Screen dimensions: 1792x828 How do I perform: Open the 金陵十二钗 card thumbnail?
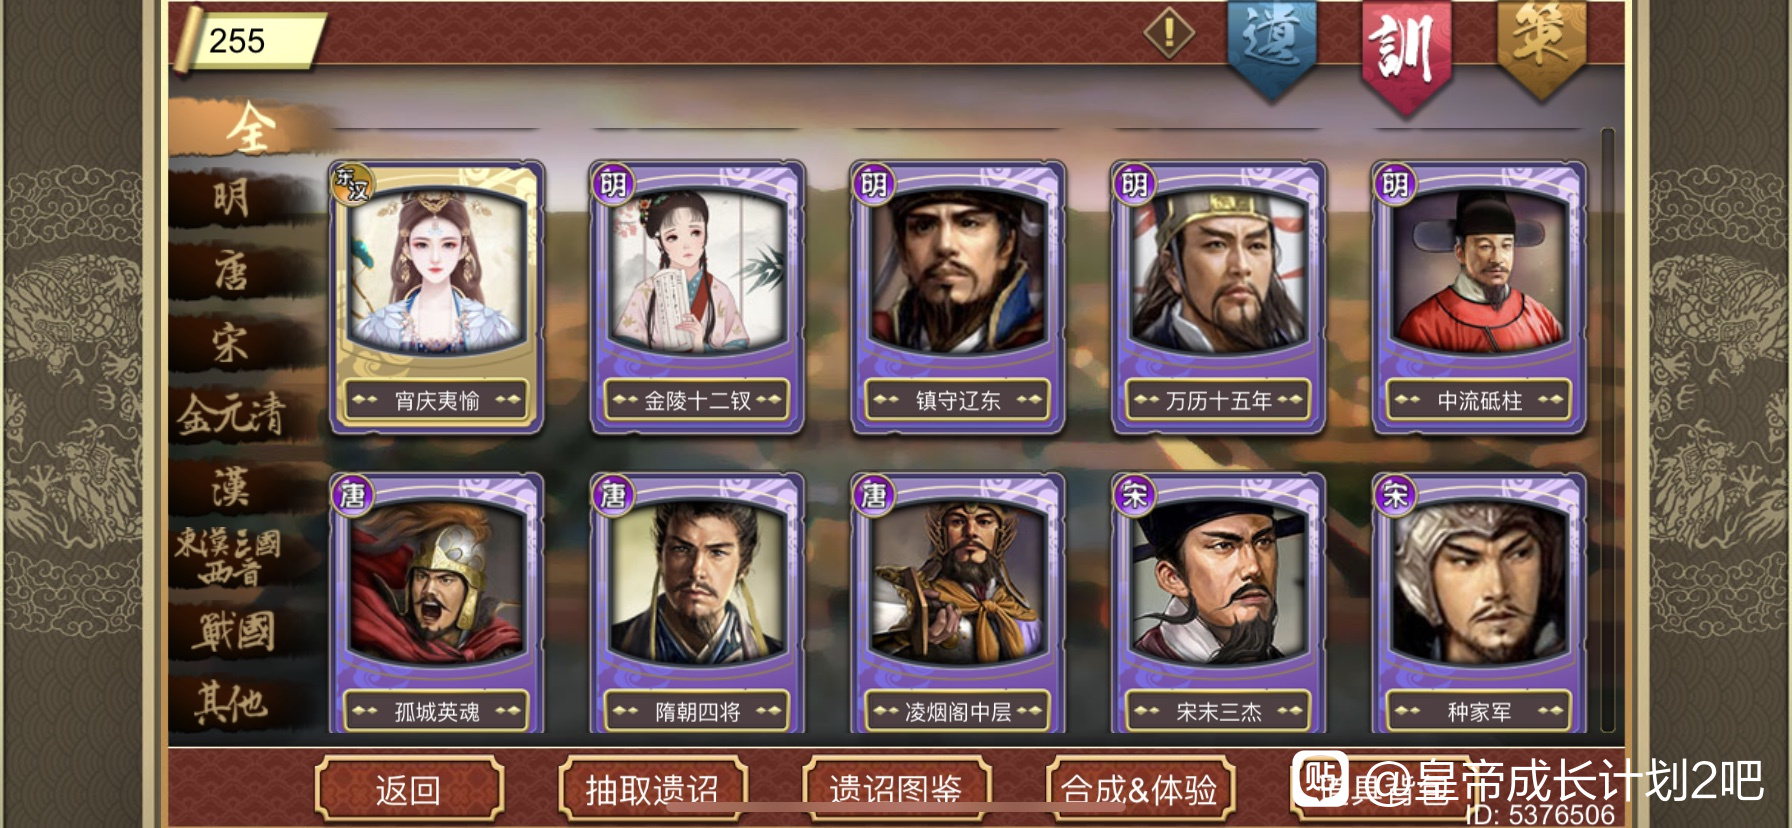pyautogui.click(x=697, y=297)
